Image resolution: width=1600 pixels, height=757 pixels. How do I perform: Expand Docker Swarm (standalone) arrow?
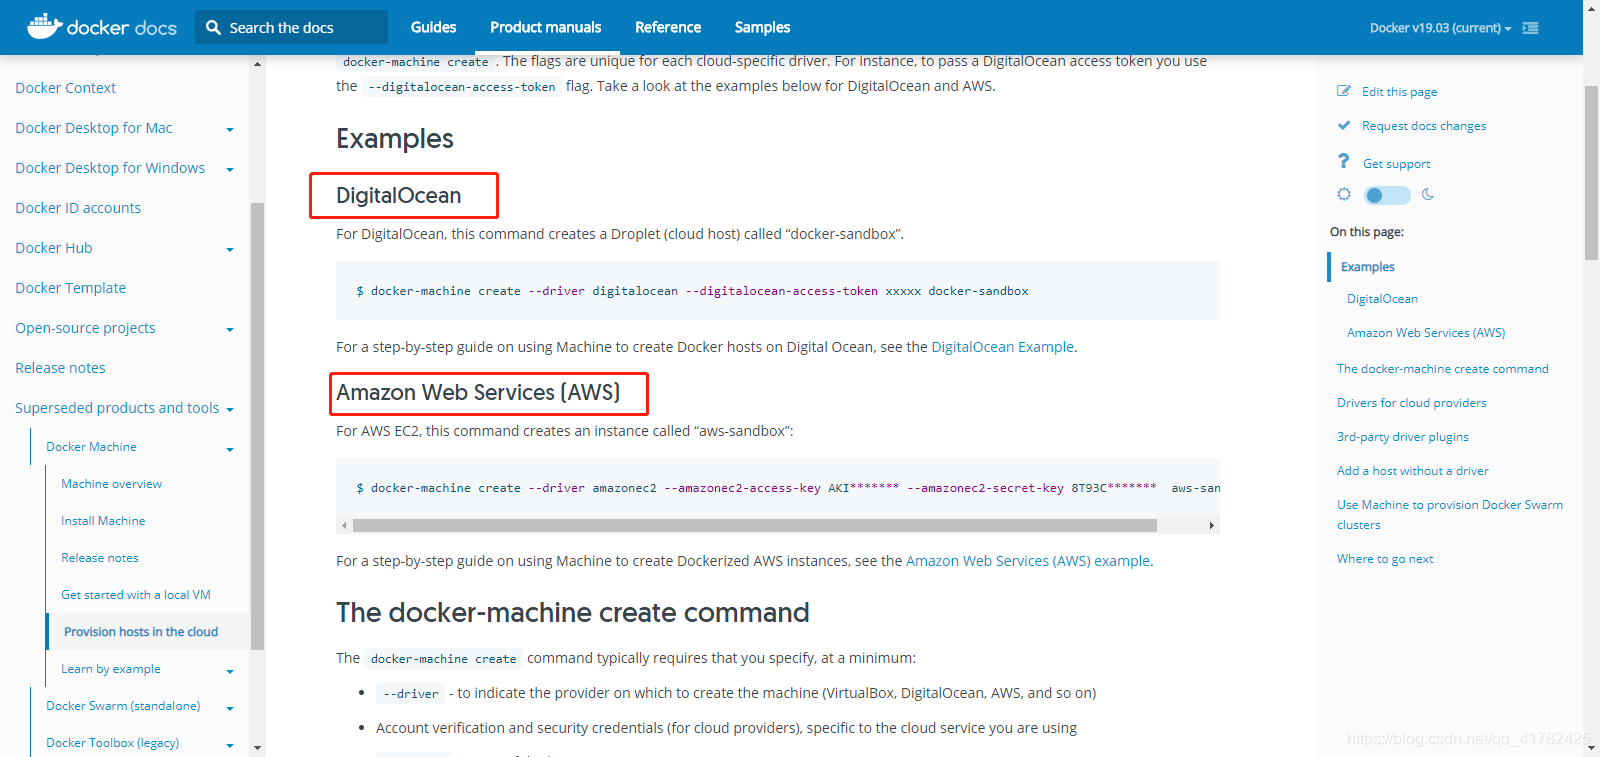[230, 708]
